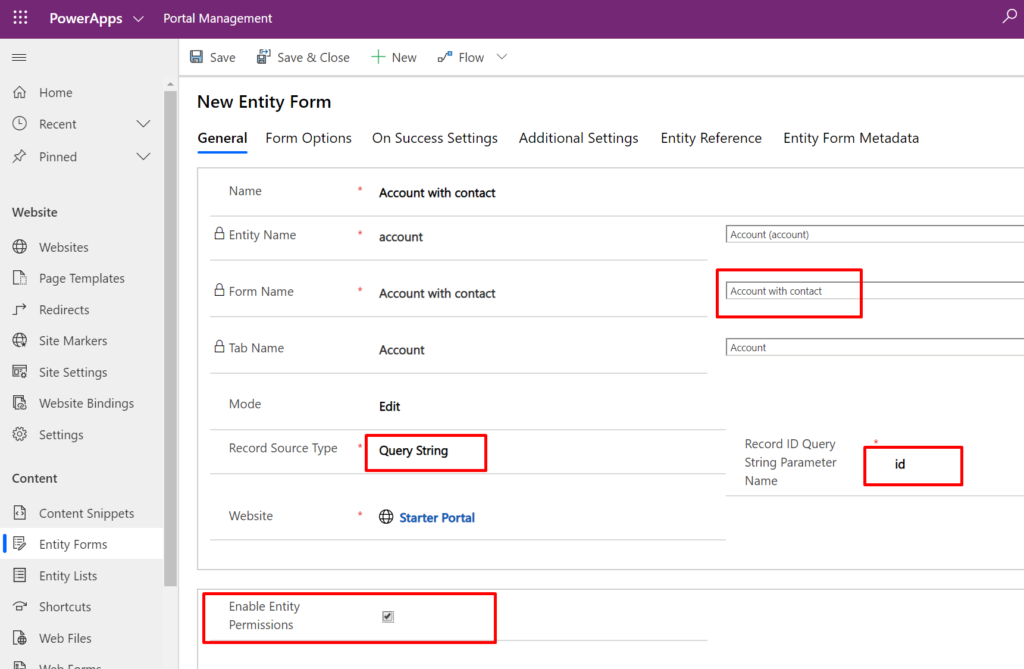Click the Site Markers globe icon

point(20,340)
